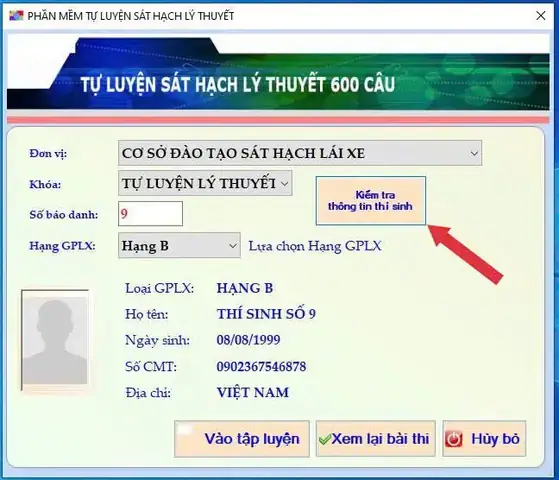Click the address value VIỆT NAM

(253, 392)
